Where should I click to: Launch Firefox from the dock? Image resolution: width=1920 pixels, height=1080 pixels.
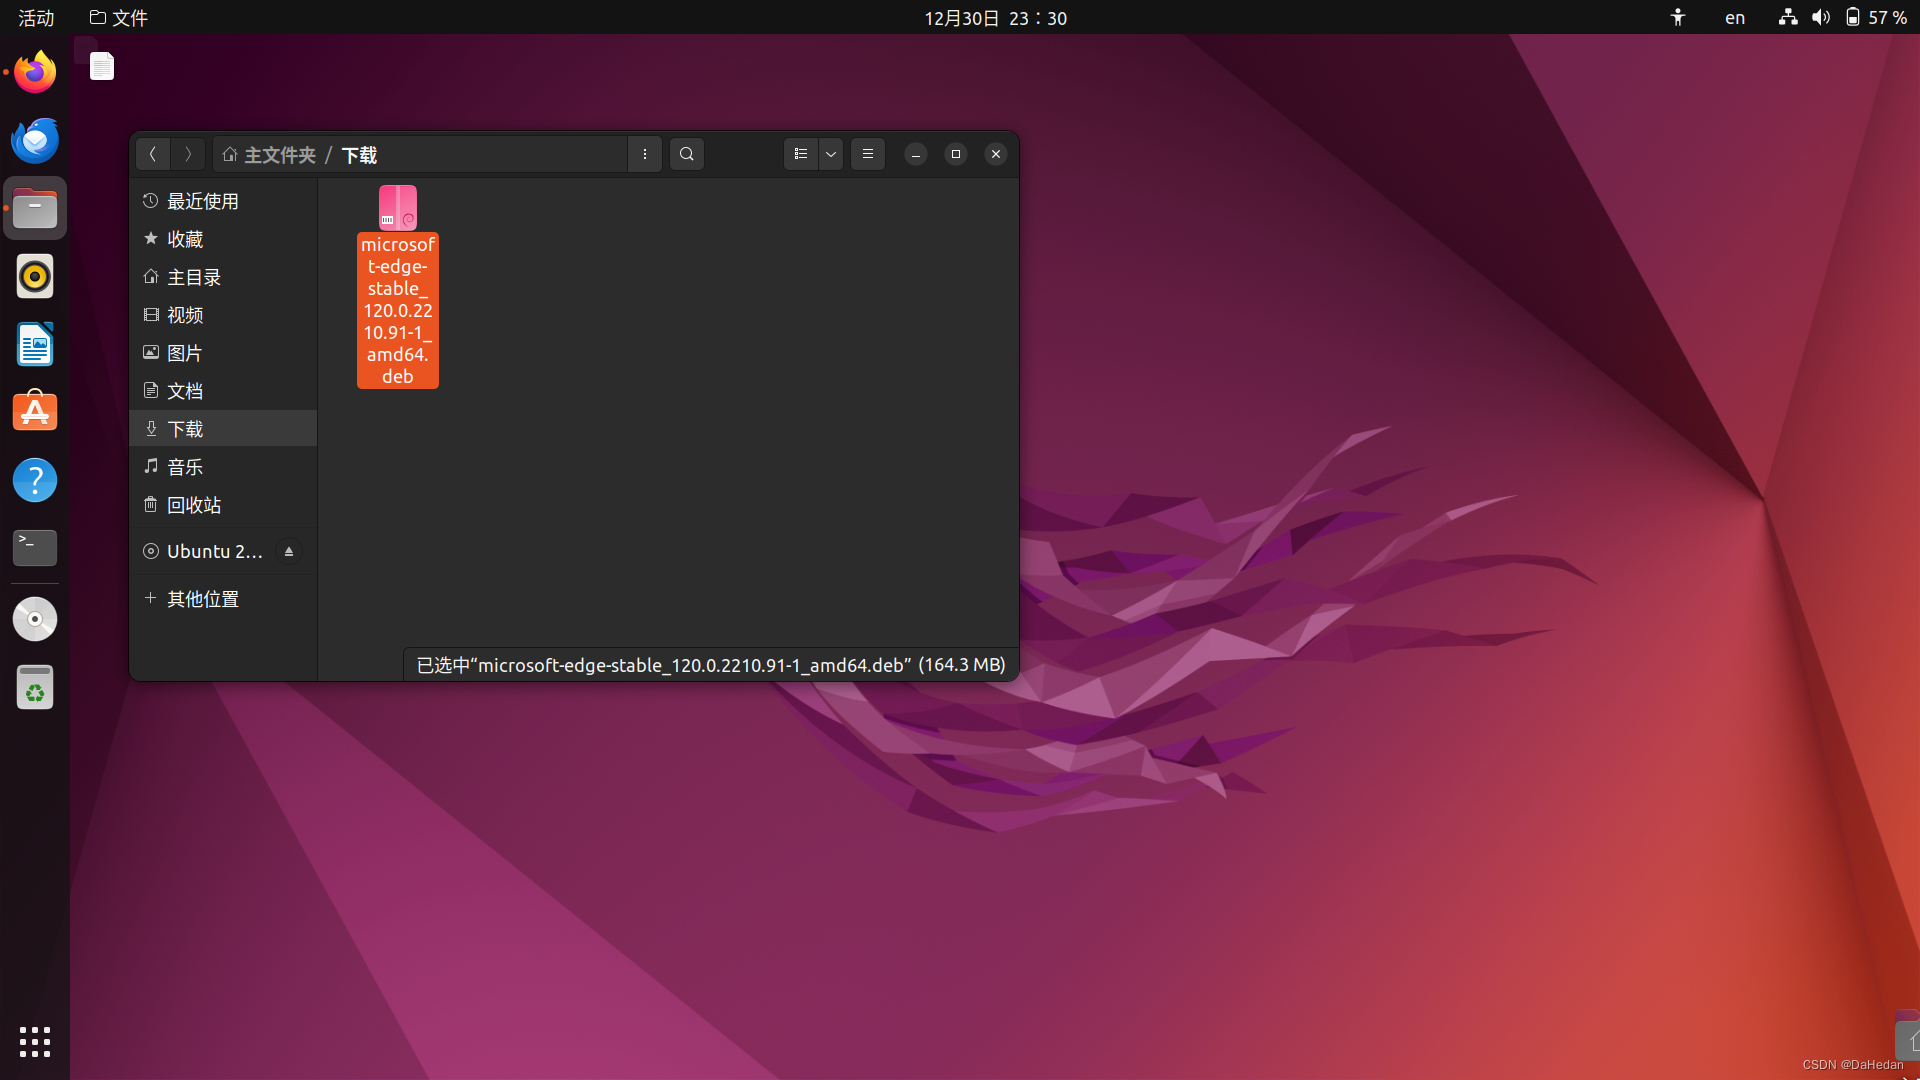coord(35,72)
